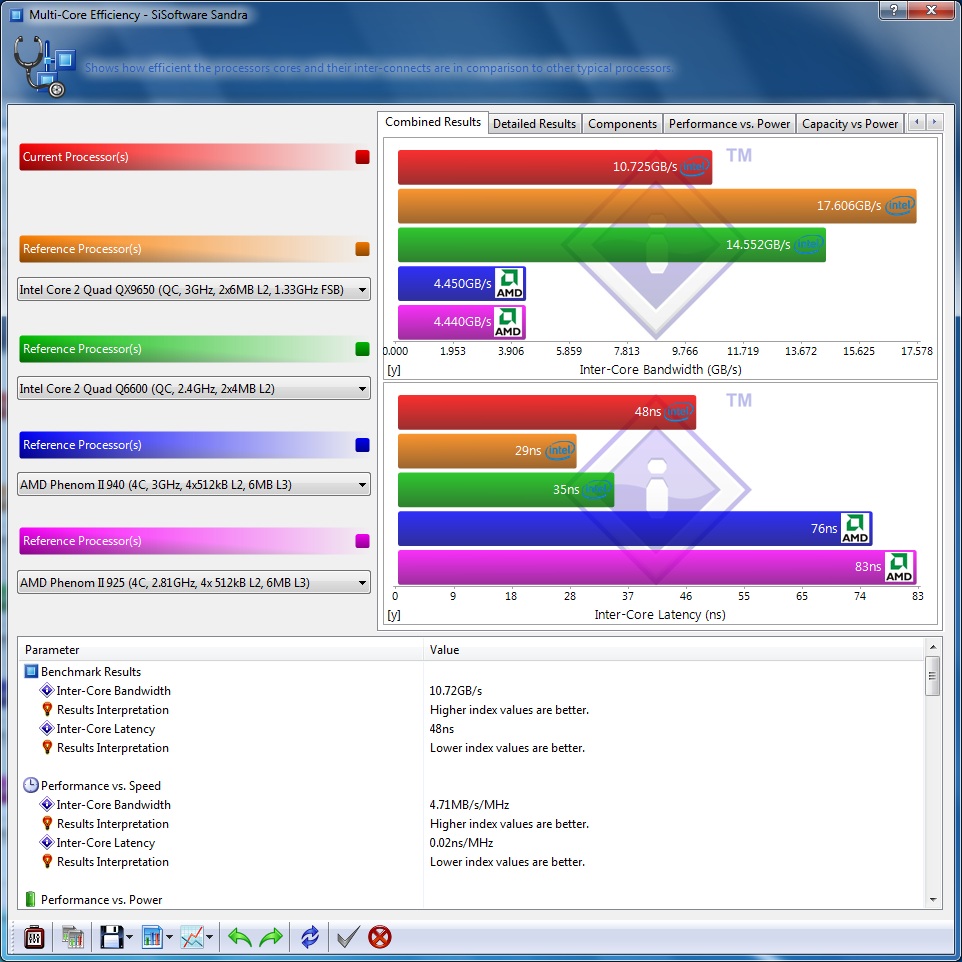Image resolution: width=962 pixels, height=962 pixels.
Task: Click the rank results engine icon
Action: tap(72, 937)
